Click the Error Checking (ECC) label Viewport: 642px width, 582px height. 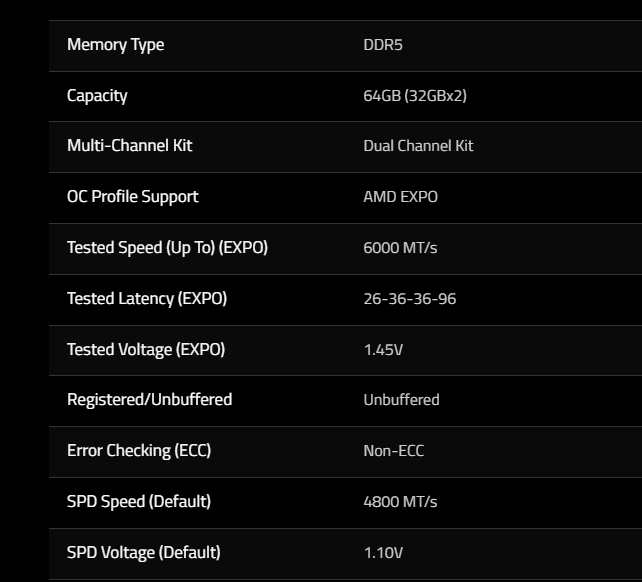point(138,451)
